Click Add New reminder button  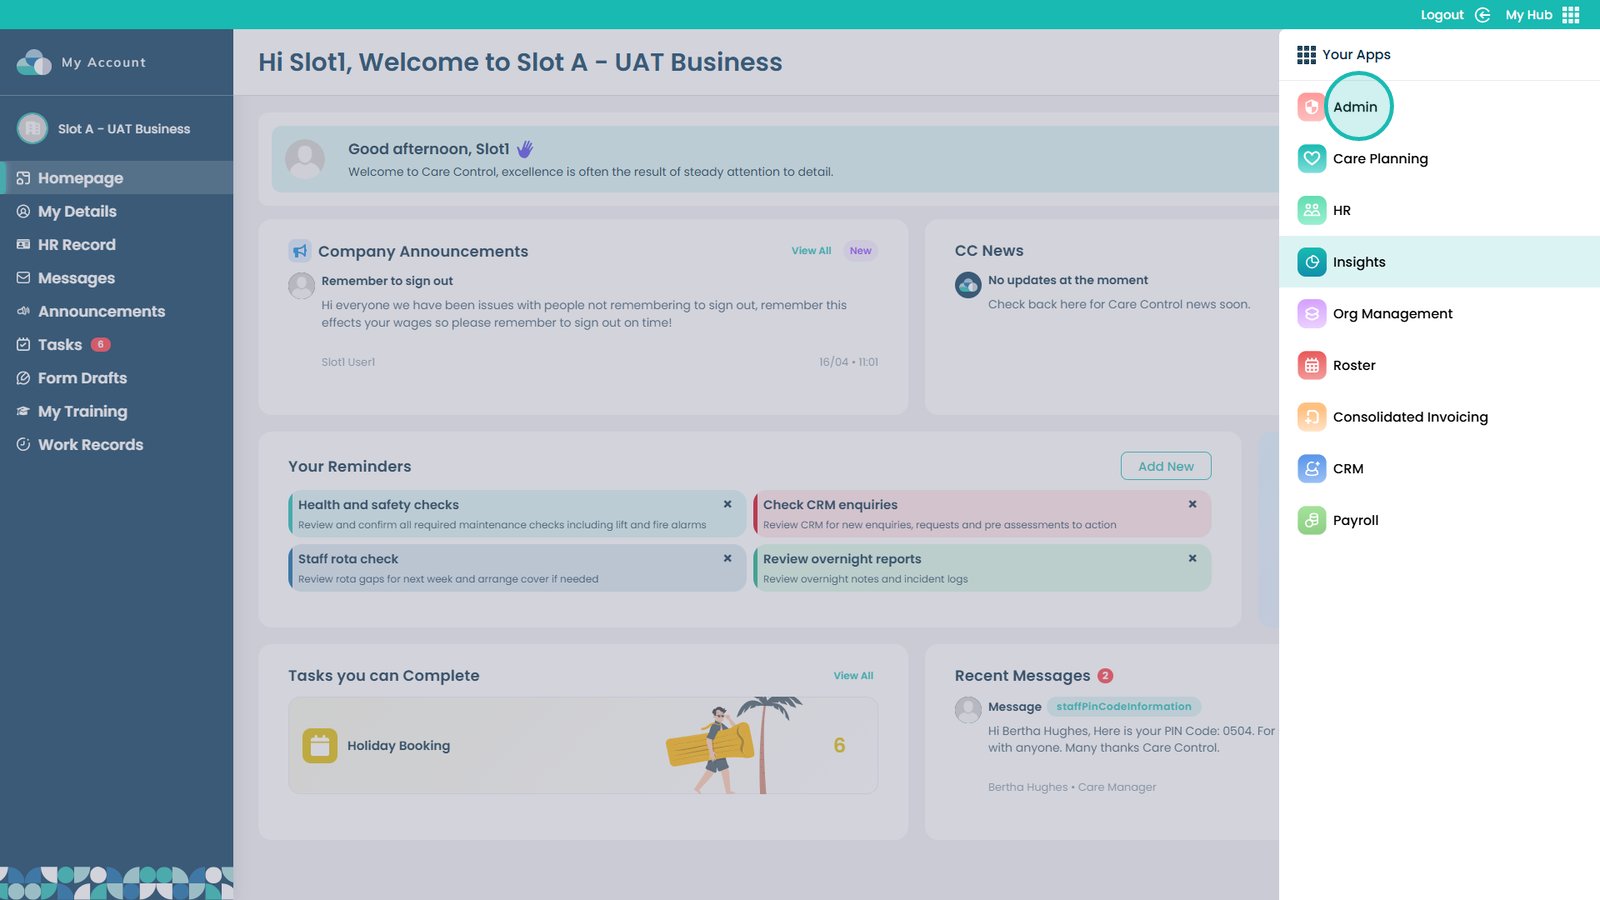(1165, 466)
